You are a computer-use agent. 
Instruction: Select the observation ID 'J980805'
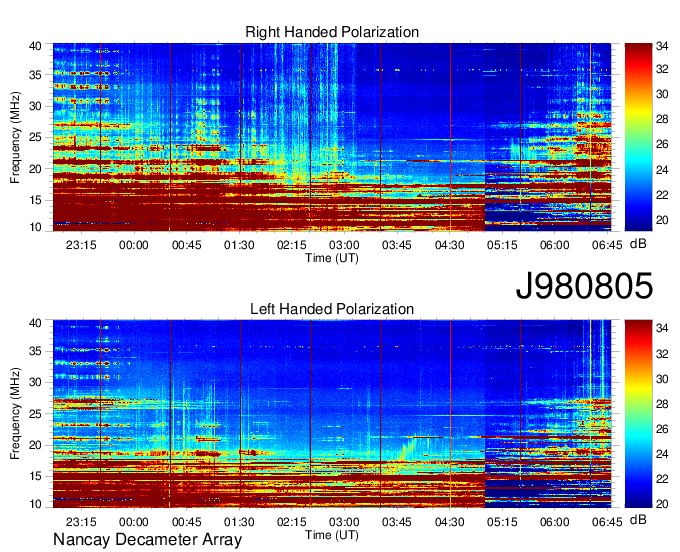584,286
